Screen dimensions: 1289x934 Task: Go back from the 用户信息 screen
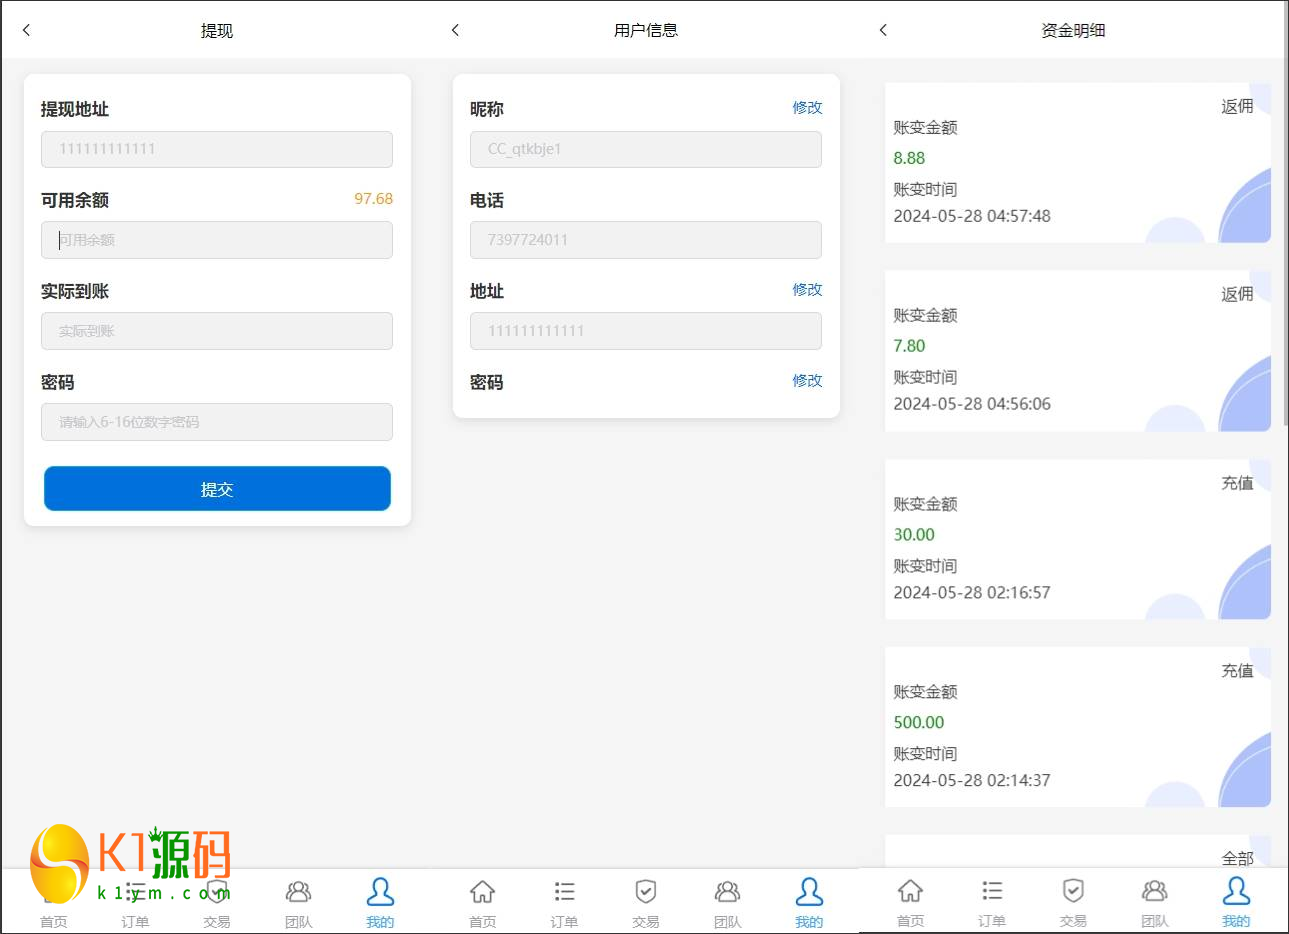click(455, 30)
